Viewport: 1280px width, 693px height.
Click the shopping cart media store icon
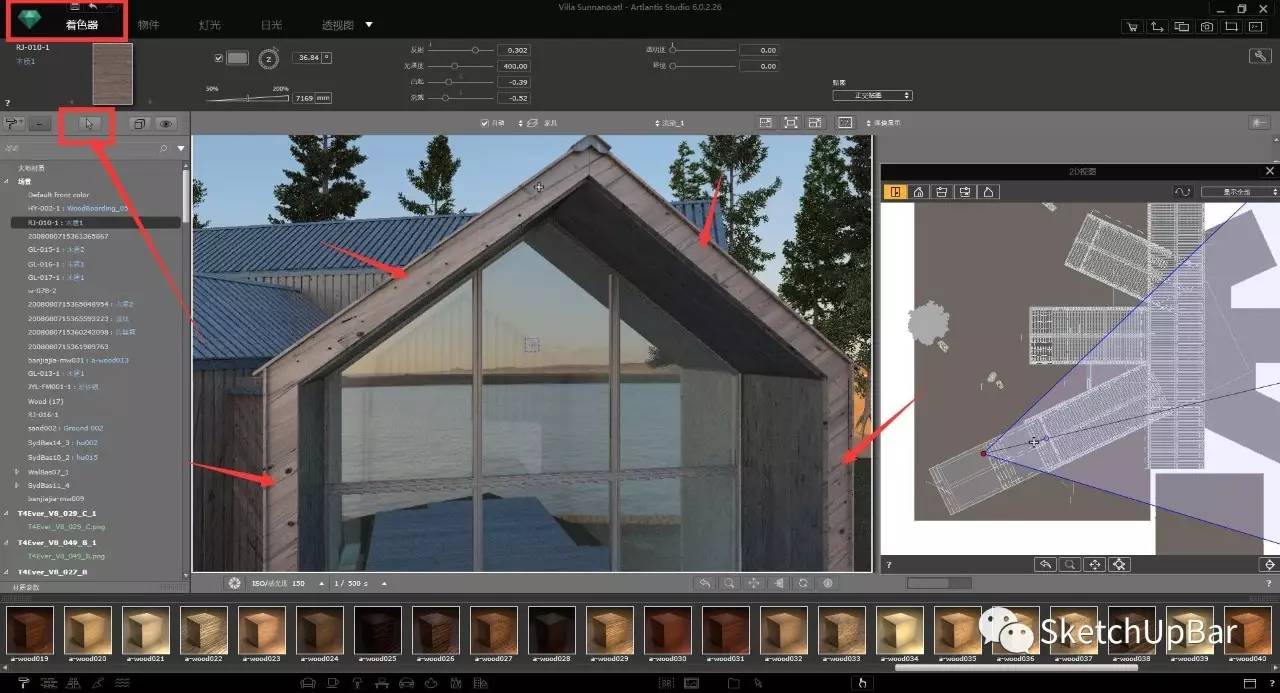coord(1132,27)
